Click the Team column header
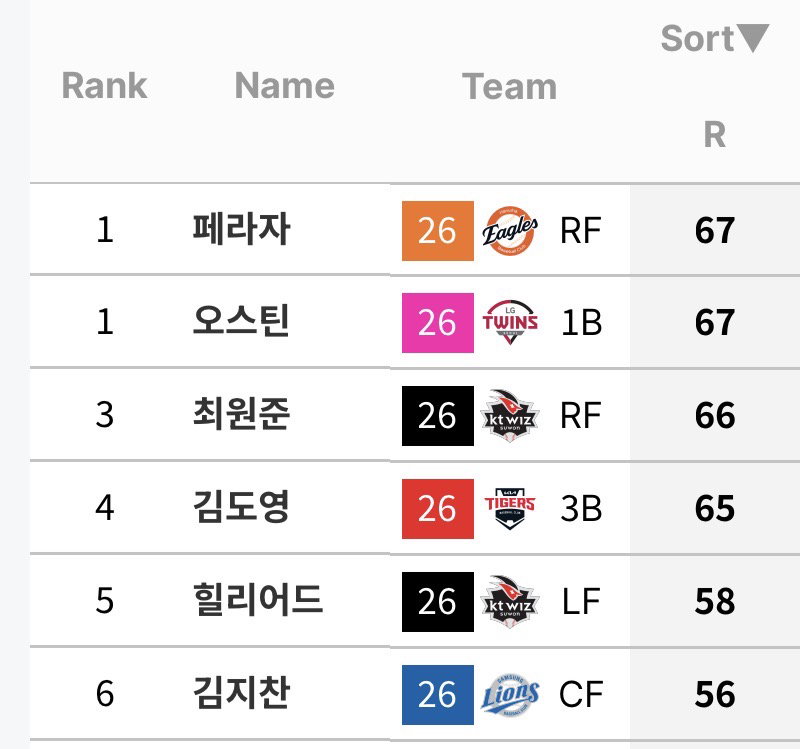 click(x=509, y=86)
